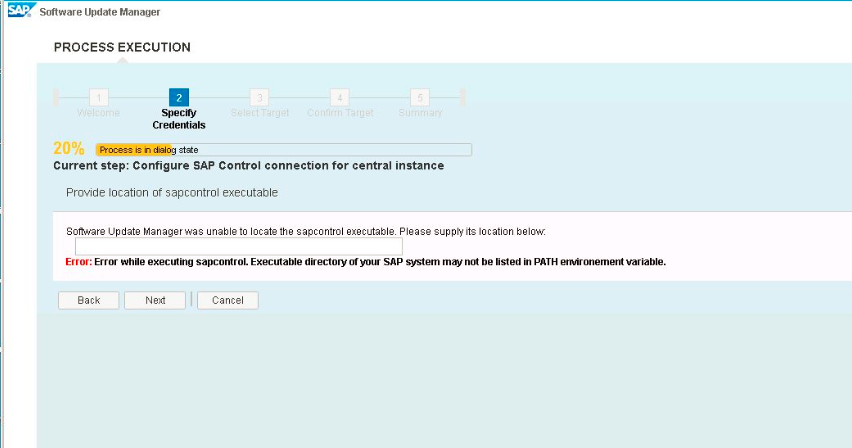852x448 pixels.
Task: Click the 'Error while executing sapcontrol' message
Action: [x=380, y=262]
